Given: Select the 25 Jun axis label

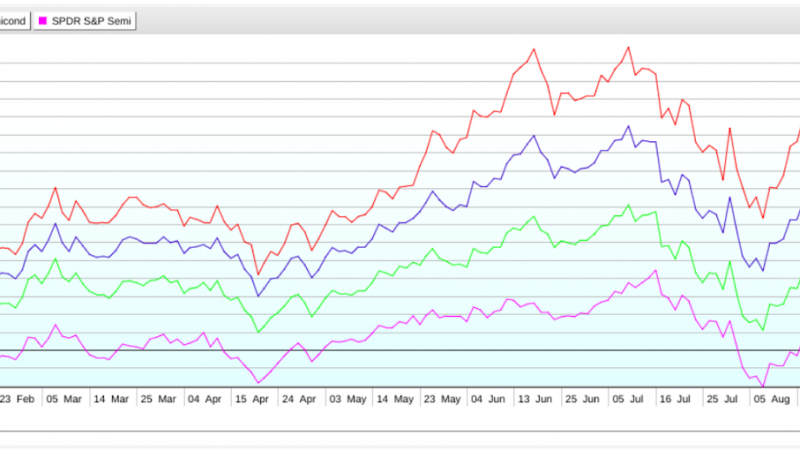Looking at the screenshot, I should 582,399.
